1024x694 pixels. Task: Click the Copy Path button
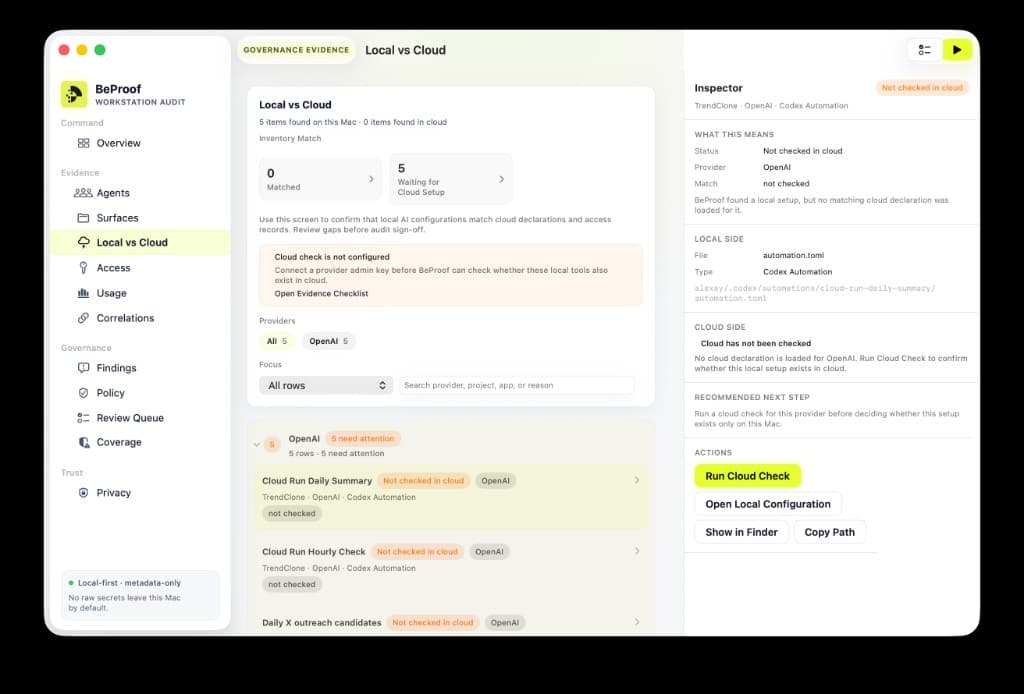pos(829,532)
